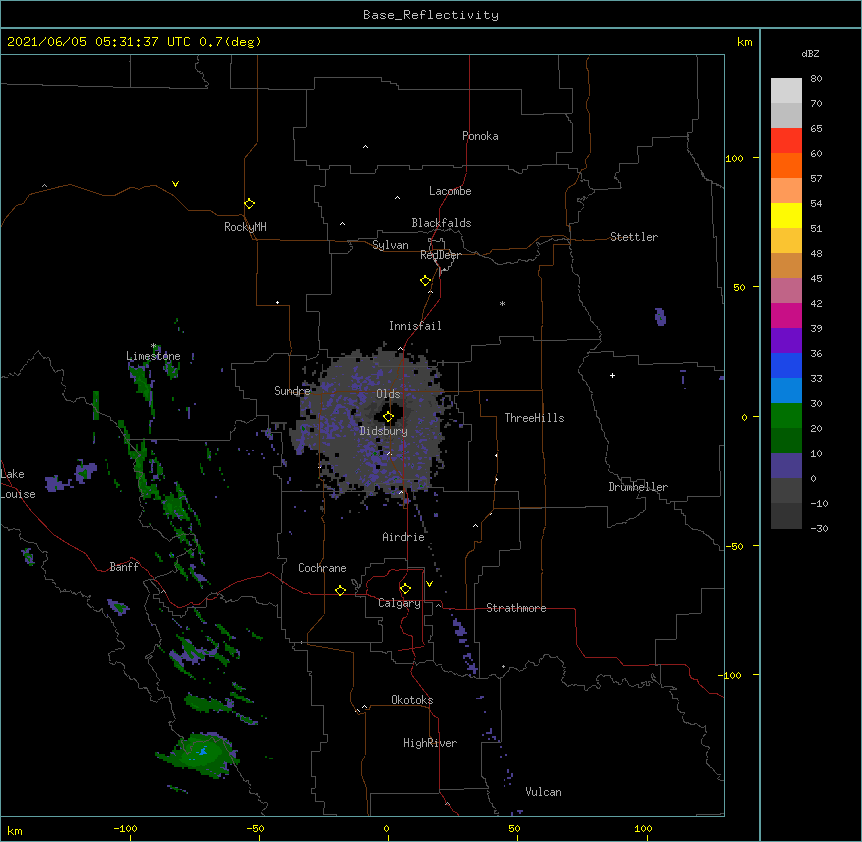Click the km unit label at the top right
Image resolution: width=862 pixels, height=842 pixels.
744,42
